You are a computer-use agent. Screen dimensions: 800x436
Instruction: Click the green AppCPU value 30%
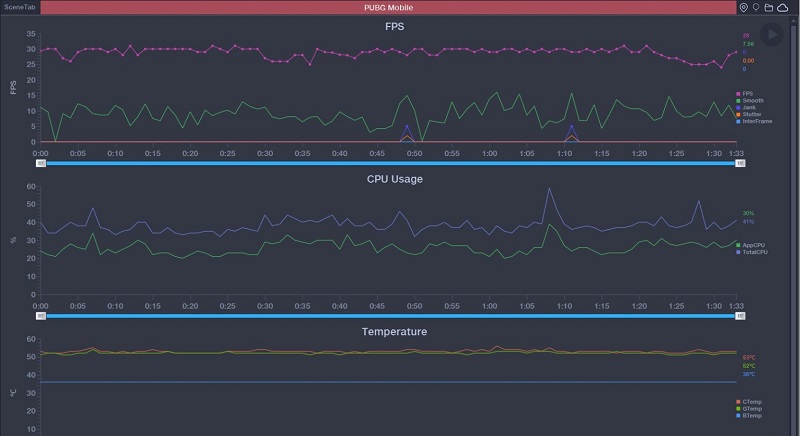pos(748,213)
